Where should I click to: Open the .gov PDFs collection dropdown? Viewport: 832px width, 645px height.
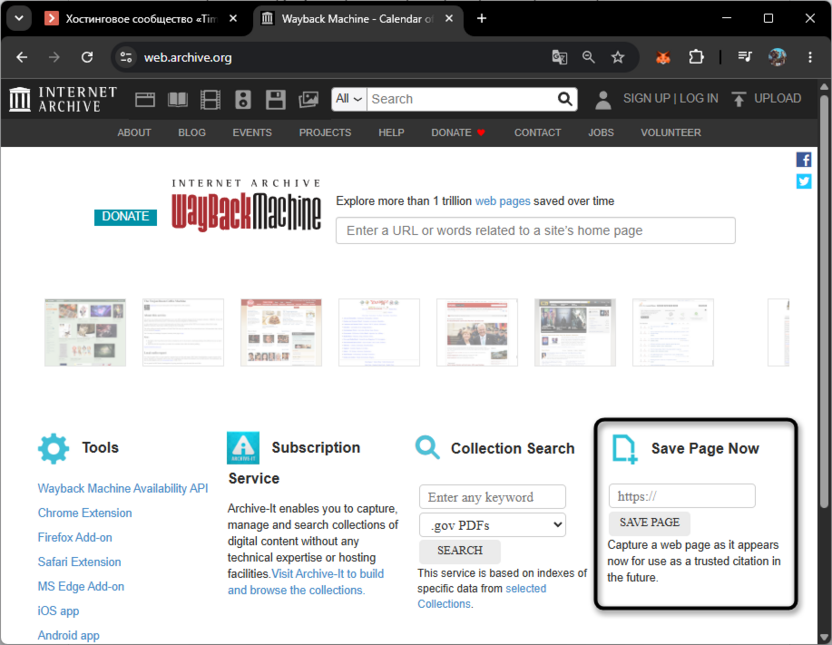coord(492,525)
